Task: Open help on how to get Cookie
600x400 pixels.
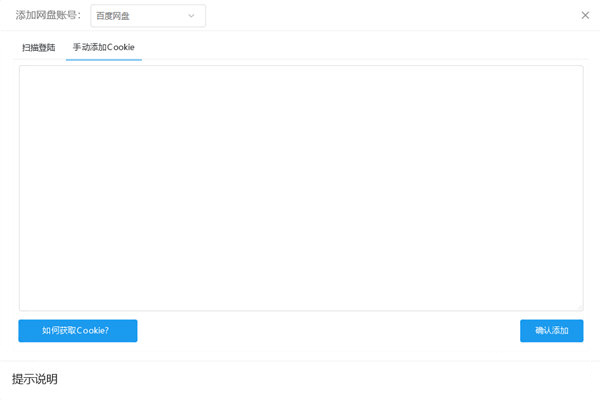Action: 77,331
